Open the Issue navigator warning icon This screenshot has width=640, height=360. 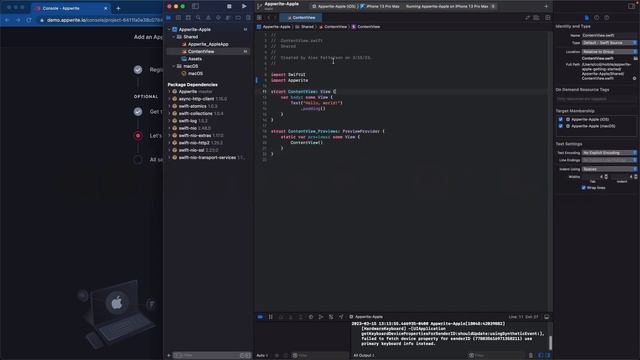coord(208,18)
